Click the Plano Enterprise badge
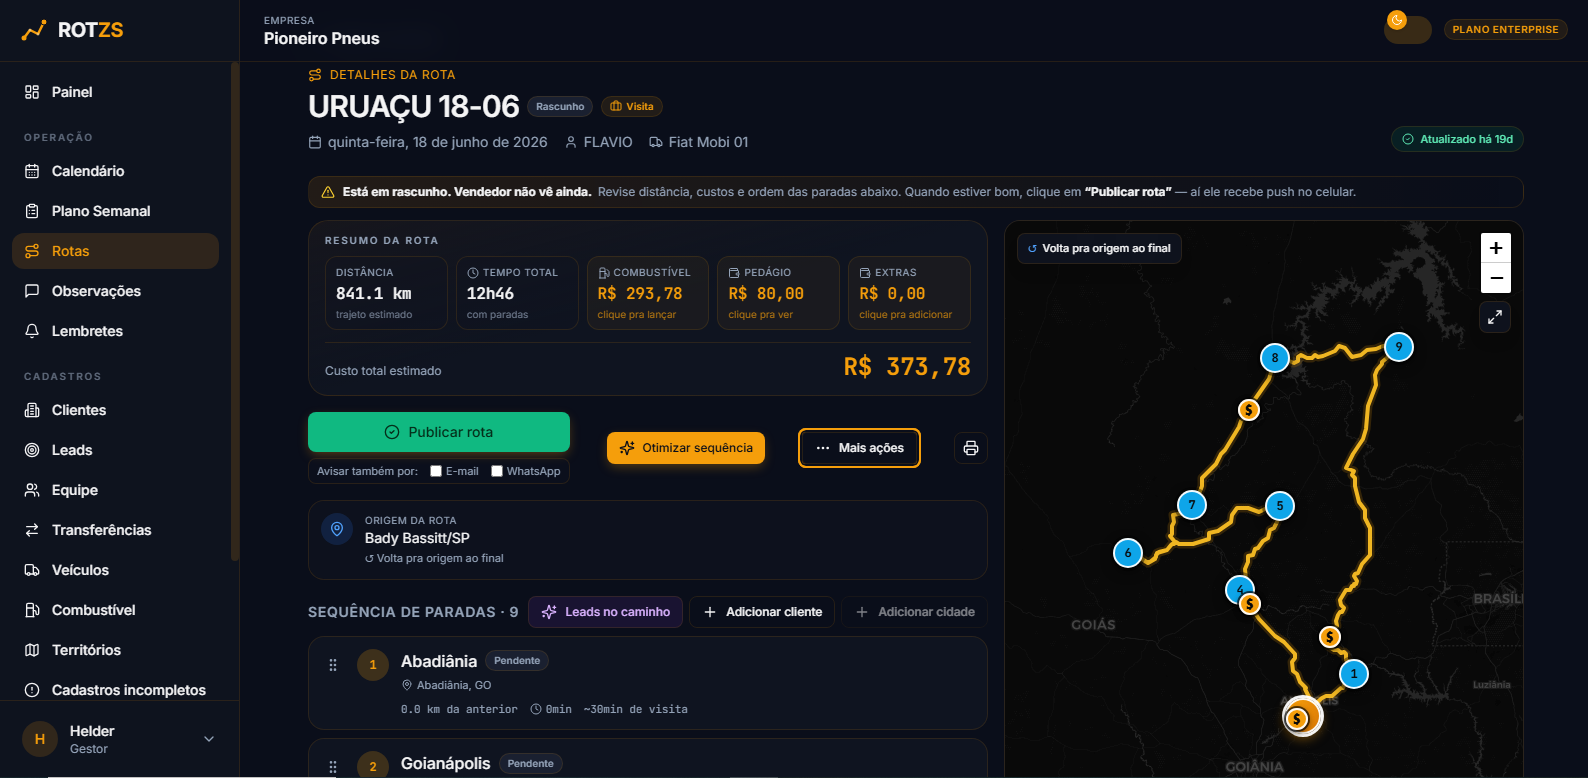 tap(1505, 30)
